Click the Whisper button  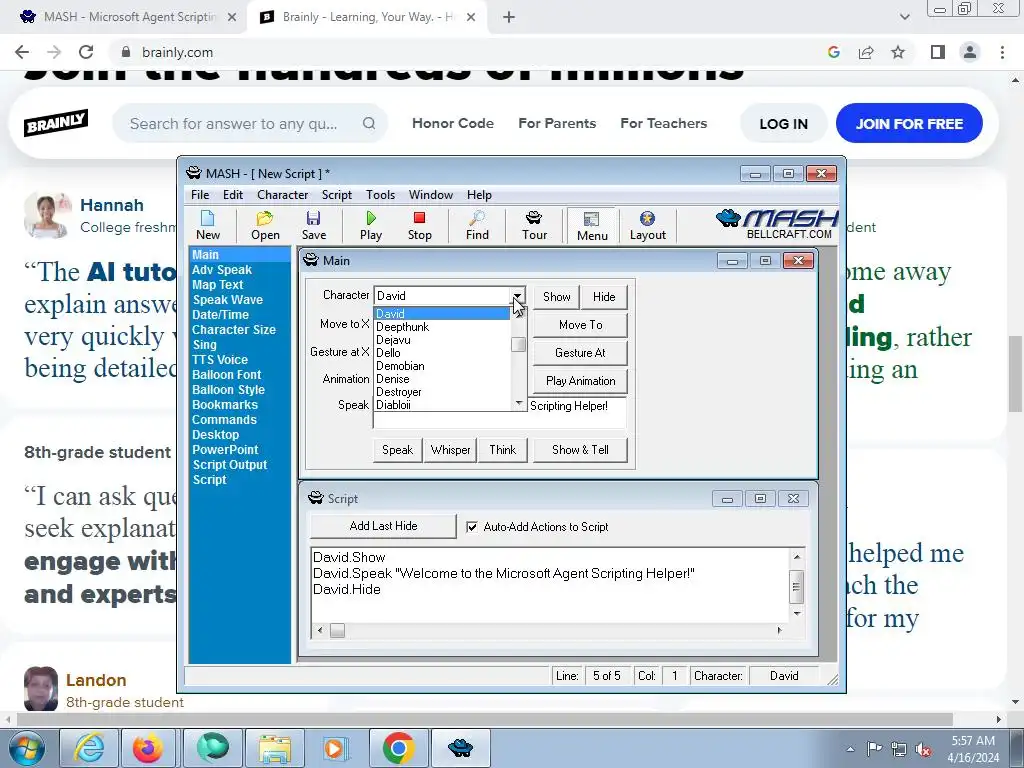(x=450, y=450)
